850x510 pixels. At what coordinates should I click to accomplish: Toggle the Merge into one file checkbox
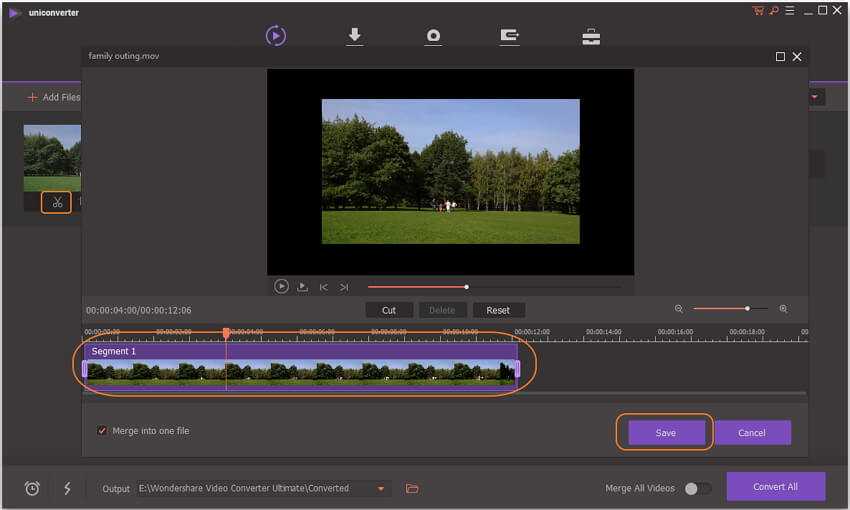(102, 431)
